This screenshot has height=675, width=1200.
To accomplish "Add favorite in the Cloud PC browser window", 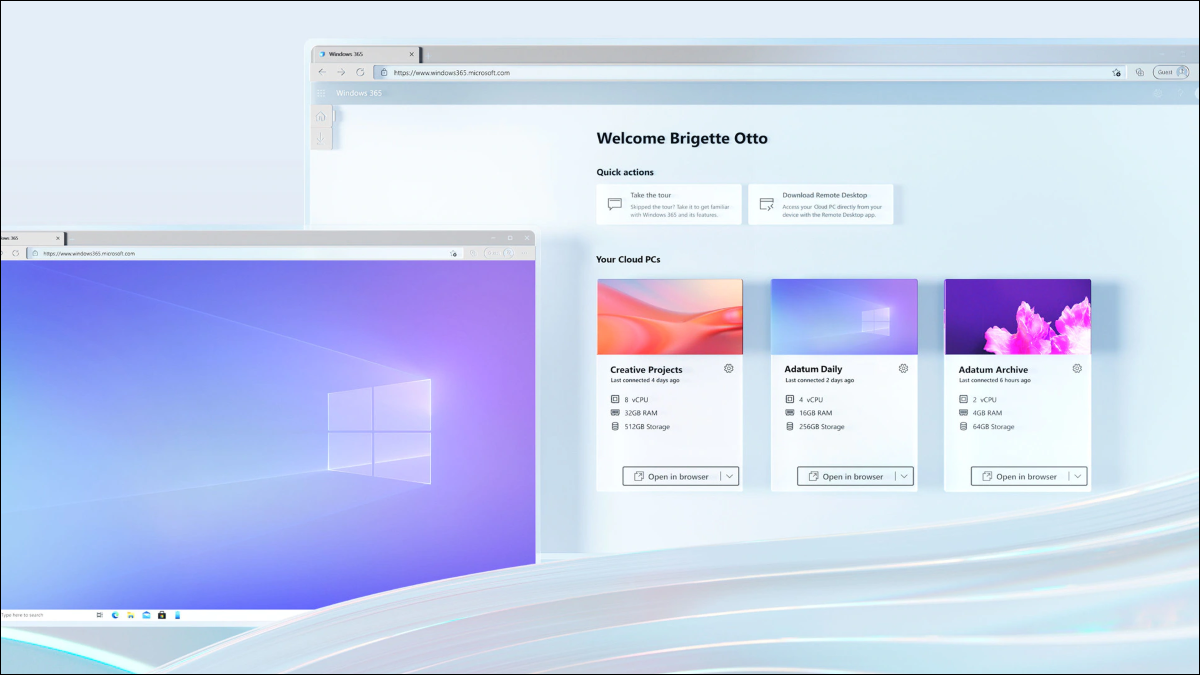I will pyautogui.click(x=454, y=253).
